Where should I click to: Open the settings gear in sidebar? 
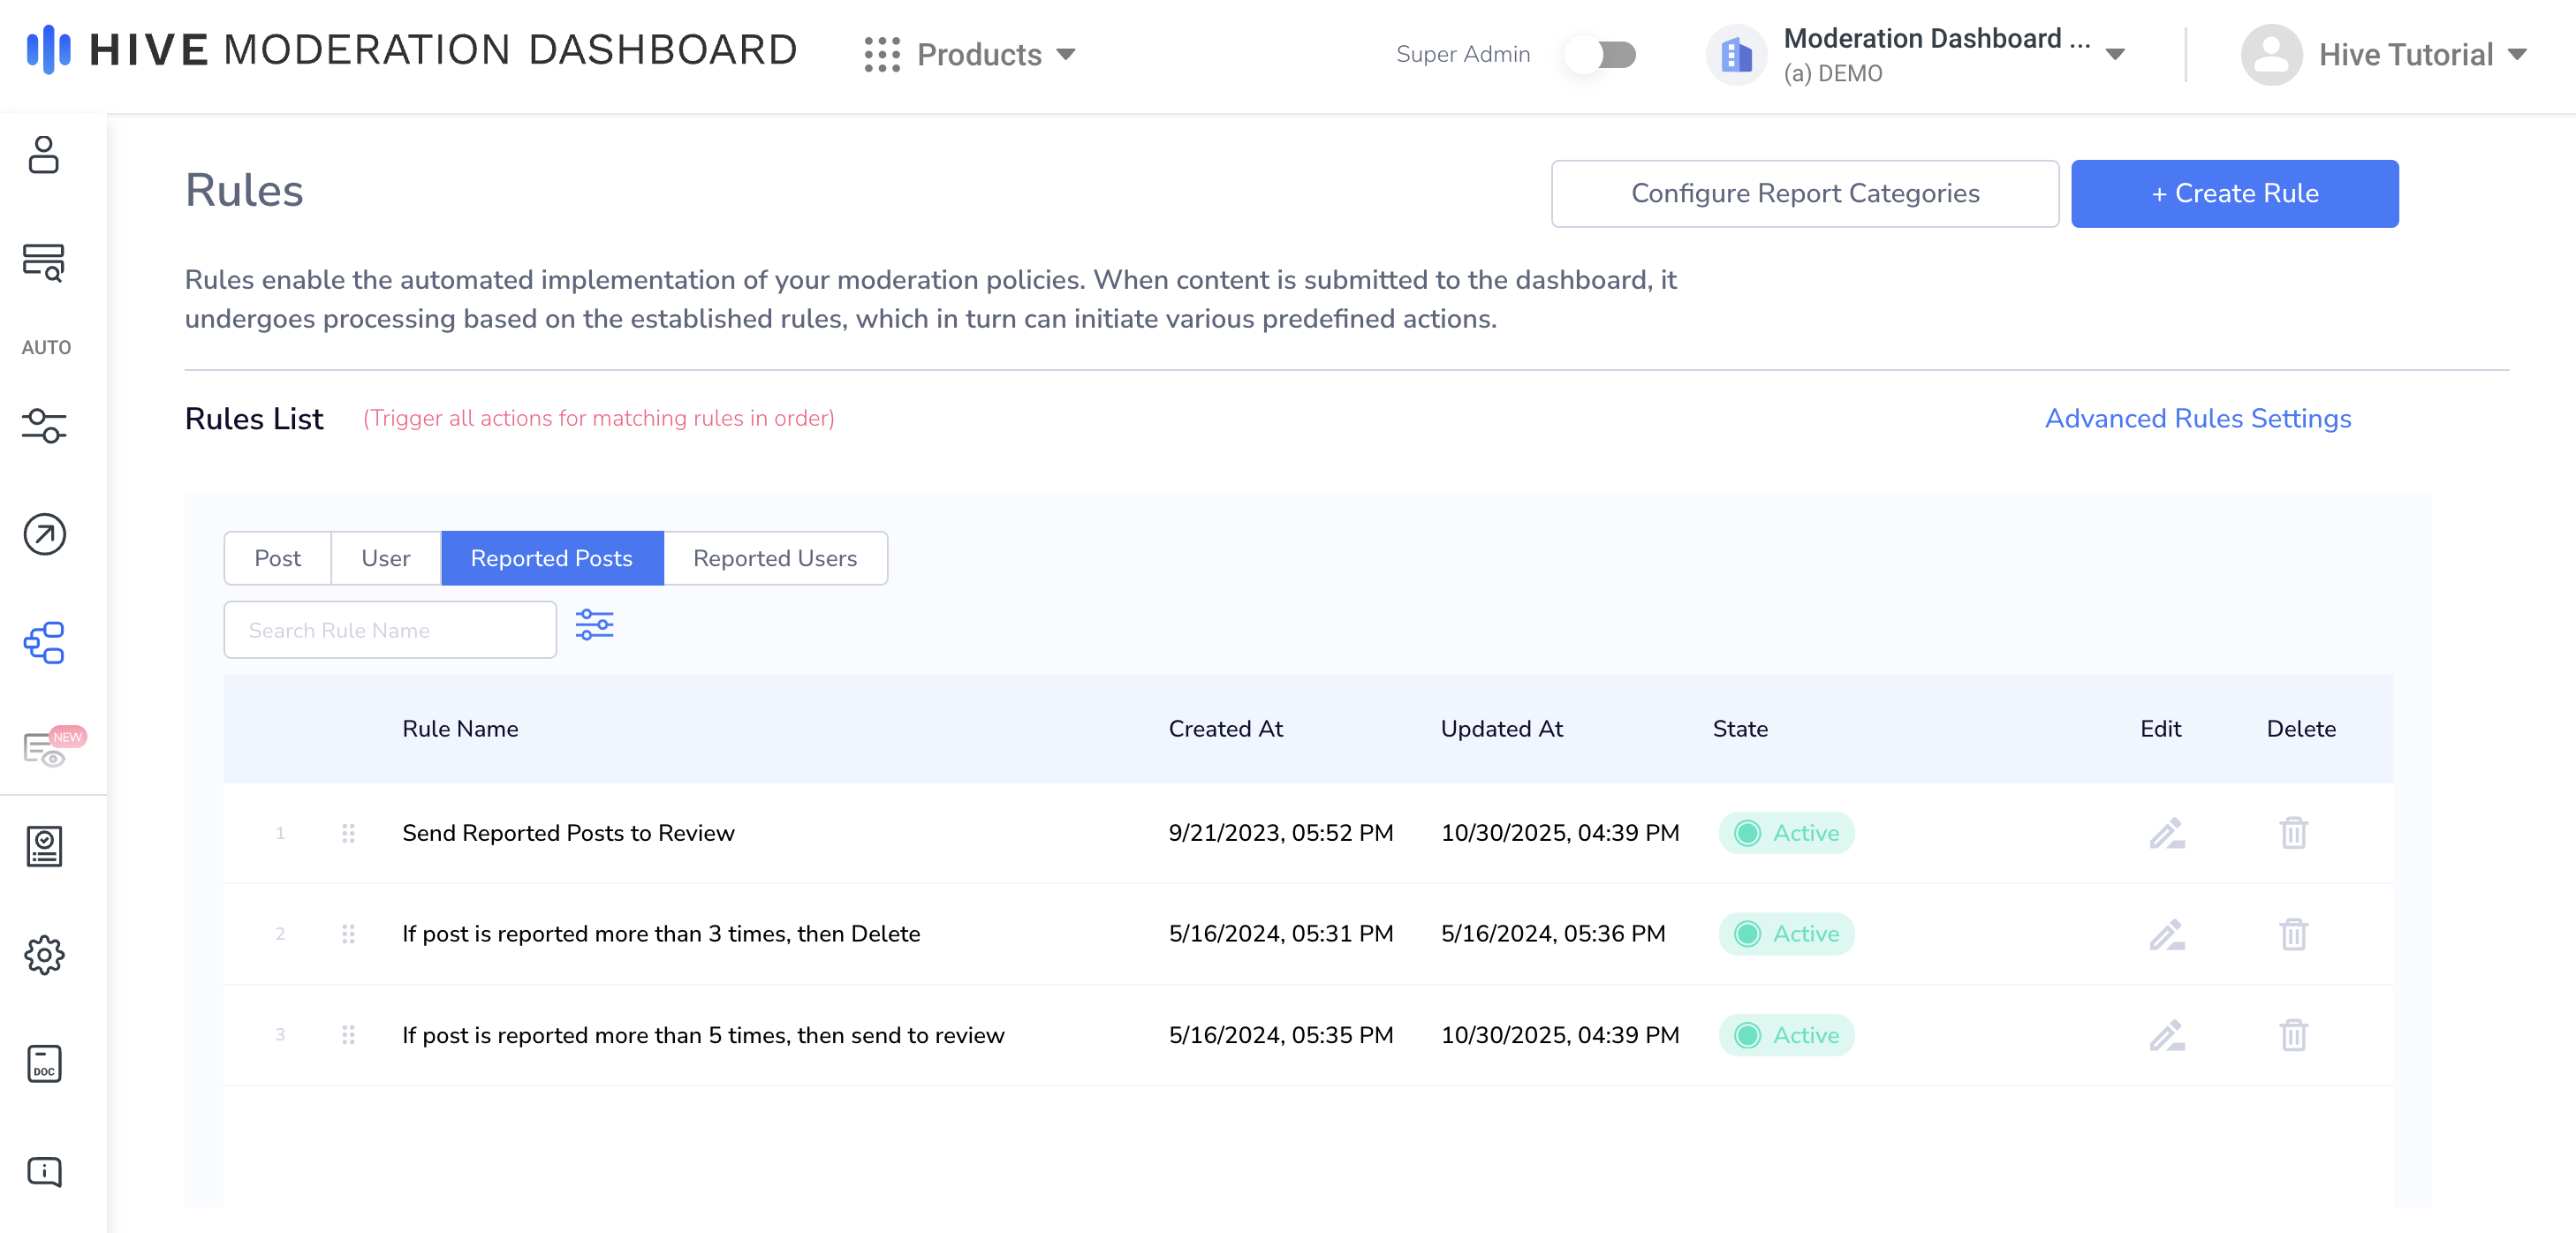point(44,955)
